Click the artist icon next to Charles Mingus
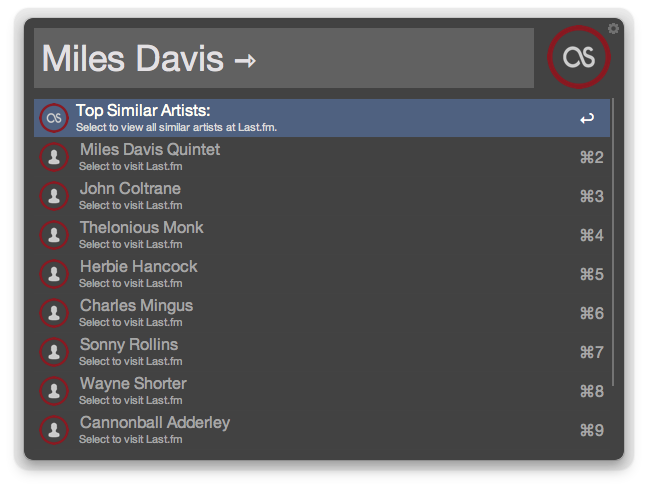This screenshot has width=648, height=490. pyautogui.click(x=53, y=313)
